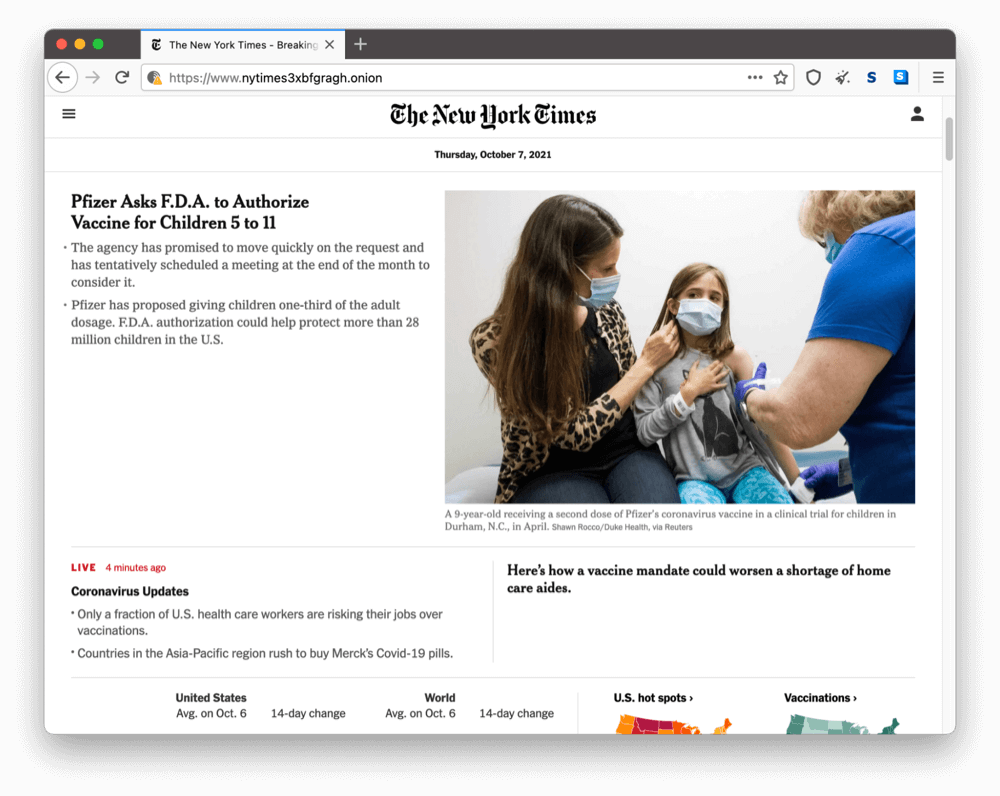Open the Tor security level shield
This screenshot has width=1000, height=796.
(x=813, y=77)
